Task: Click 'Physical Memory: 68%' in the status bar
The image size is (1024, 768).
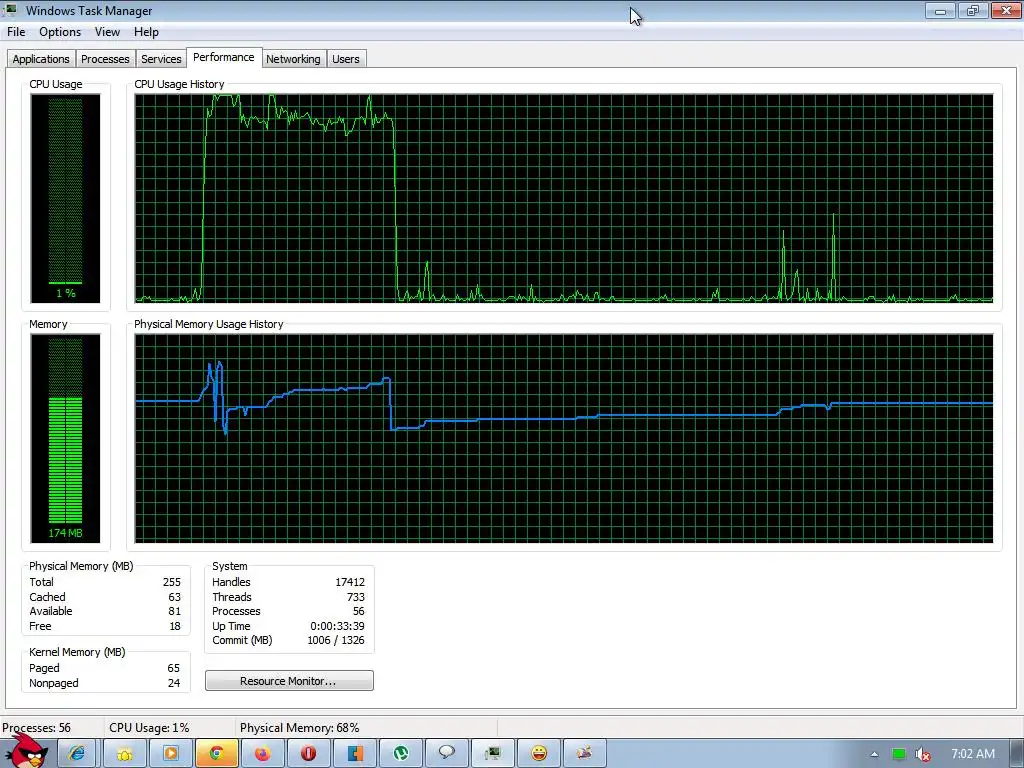Action: [x=300, y=728]
